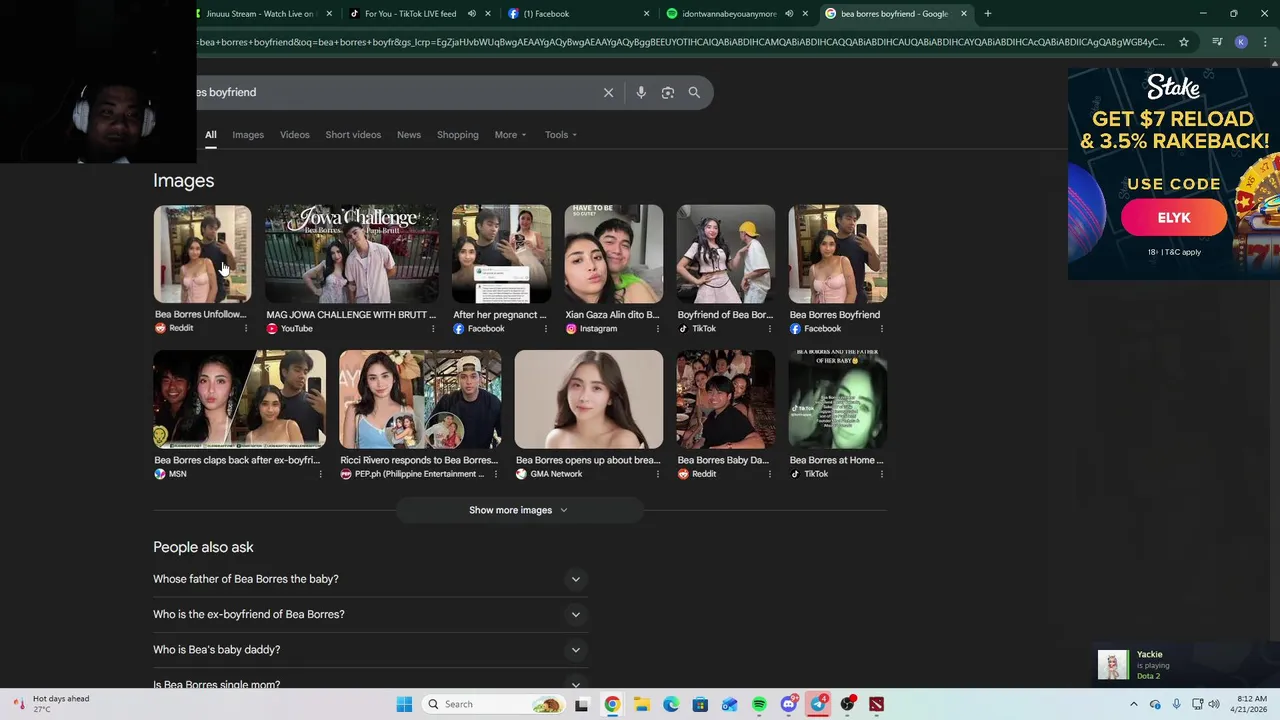Click the taskbar Search box
The image size is (1280, 720).
492,704
